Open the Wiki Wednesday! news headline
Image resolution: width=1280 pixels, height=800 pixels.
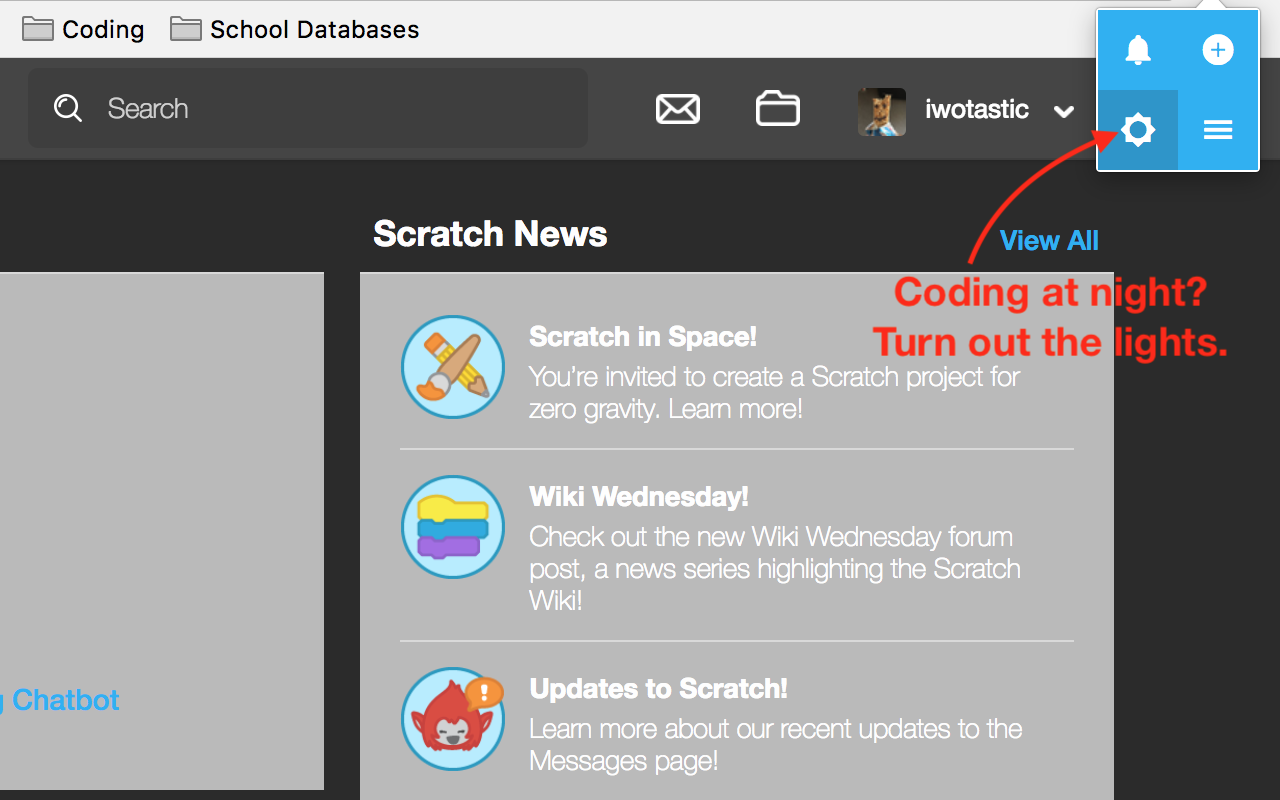(x=639, y=496)
